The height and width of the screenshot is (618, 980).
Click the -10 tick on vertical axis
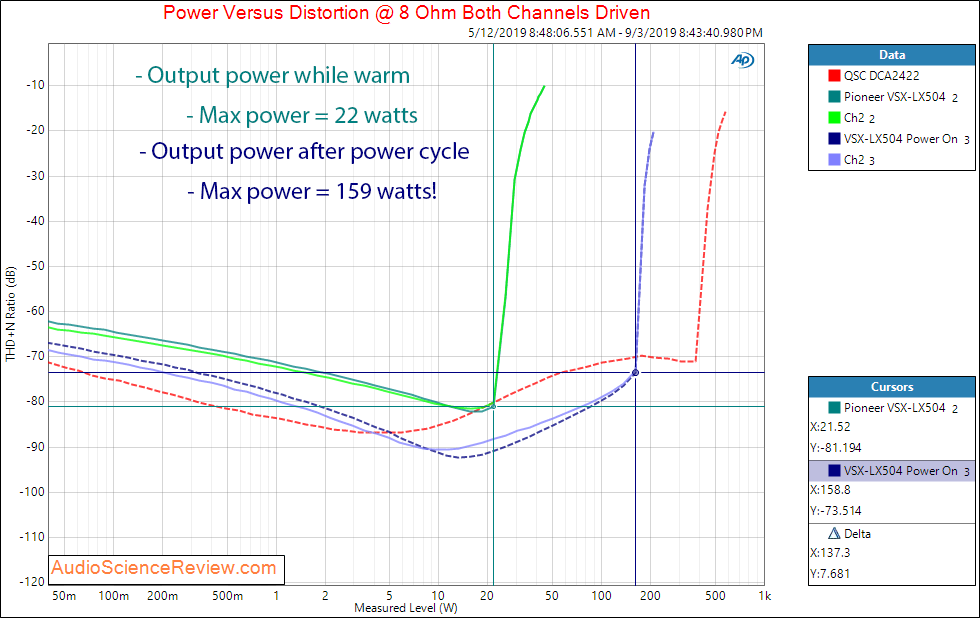(x=34, y=85)
